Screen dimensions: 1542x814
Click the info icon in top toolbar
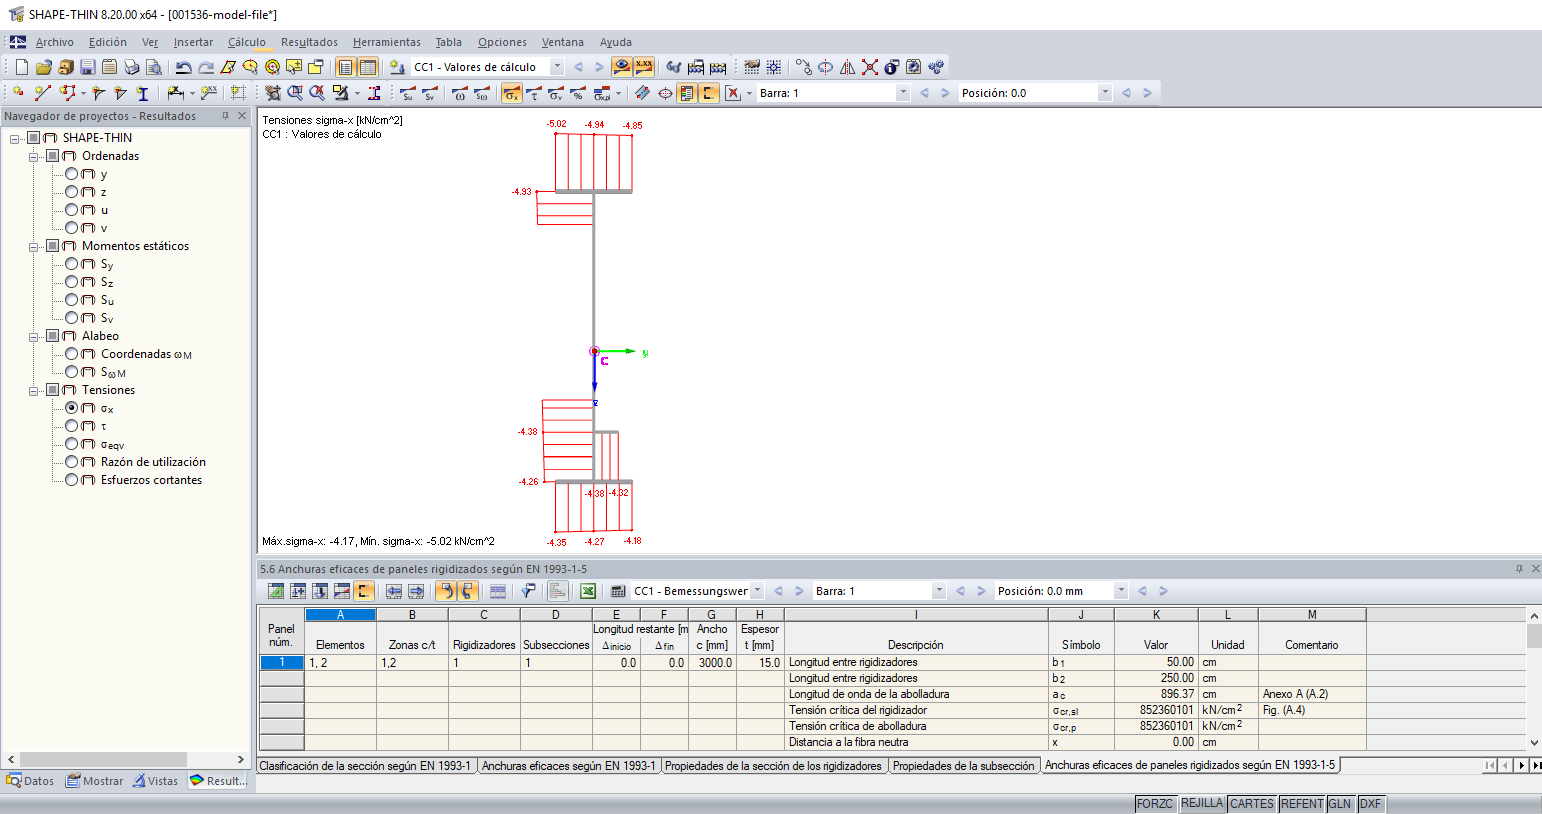[x=891, y=67]
